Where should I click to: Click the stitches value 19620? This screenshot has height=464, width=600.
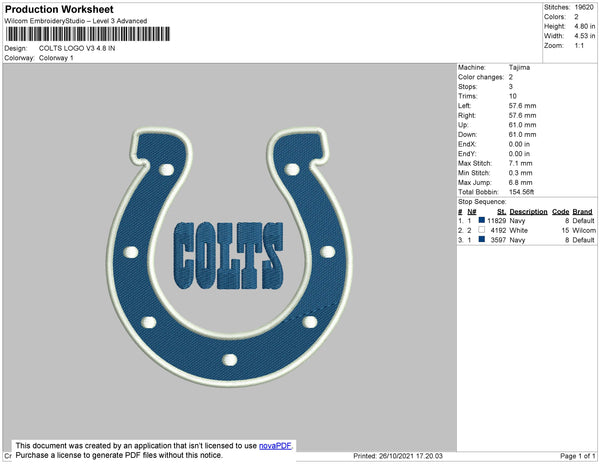(x=584, y=7)
